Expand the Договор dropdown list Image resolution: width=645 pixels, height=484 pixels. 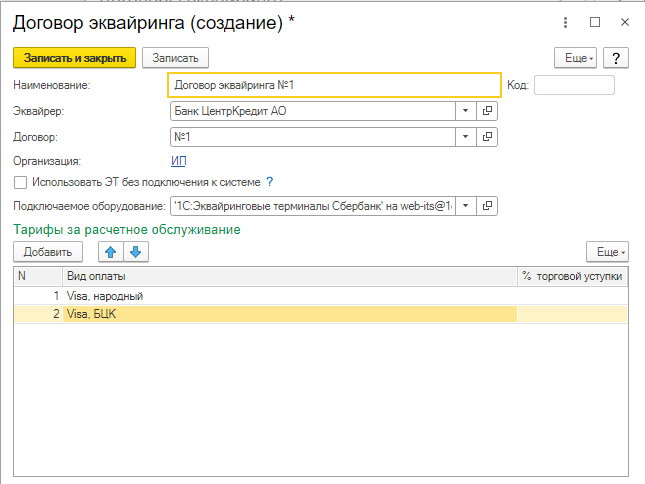[x=466, y=137]
